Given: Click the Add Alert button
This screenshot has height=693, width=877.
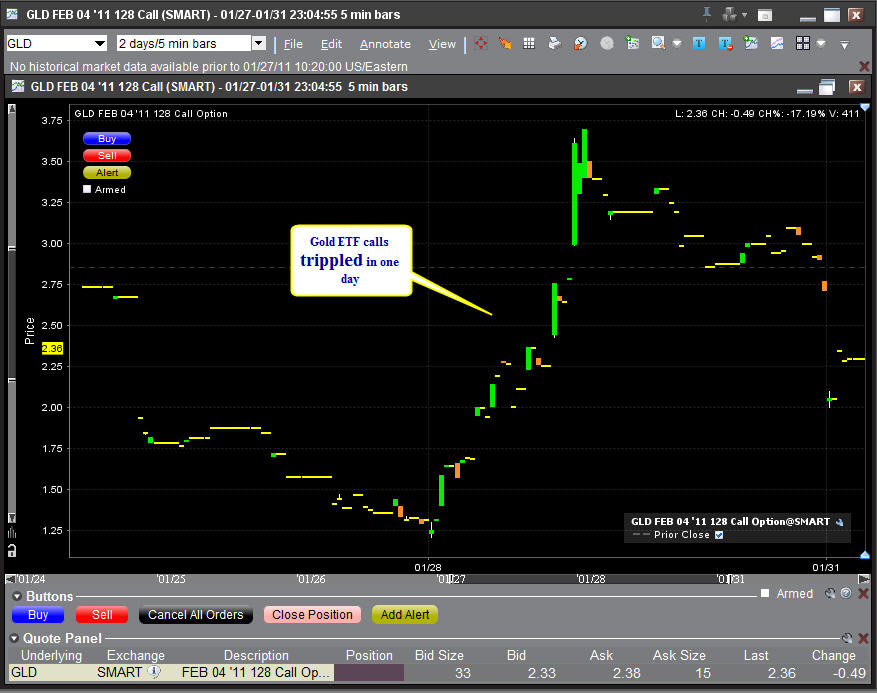Looking at the screenshot, I should 405,615.
